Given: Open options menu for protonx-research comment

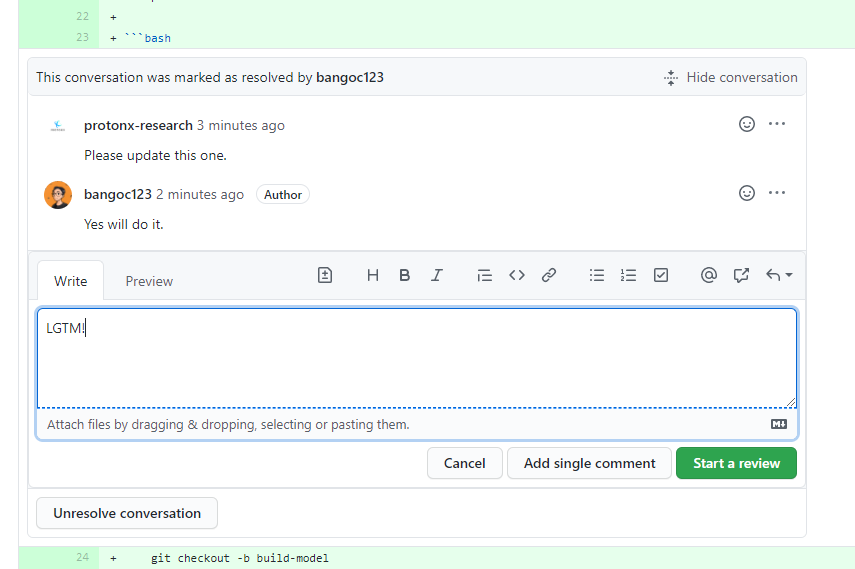Looking at the screenshot, I should click(x=776, y=124).
